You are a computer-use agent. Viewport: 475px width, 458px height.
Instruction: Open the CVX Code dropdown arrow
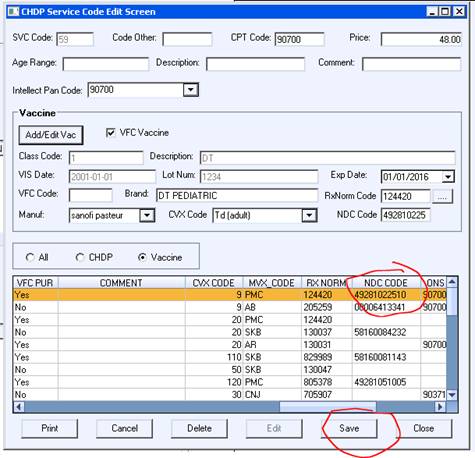coord(309,215)
